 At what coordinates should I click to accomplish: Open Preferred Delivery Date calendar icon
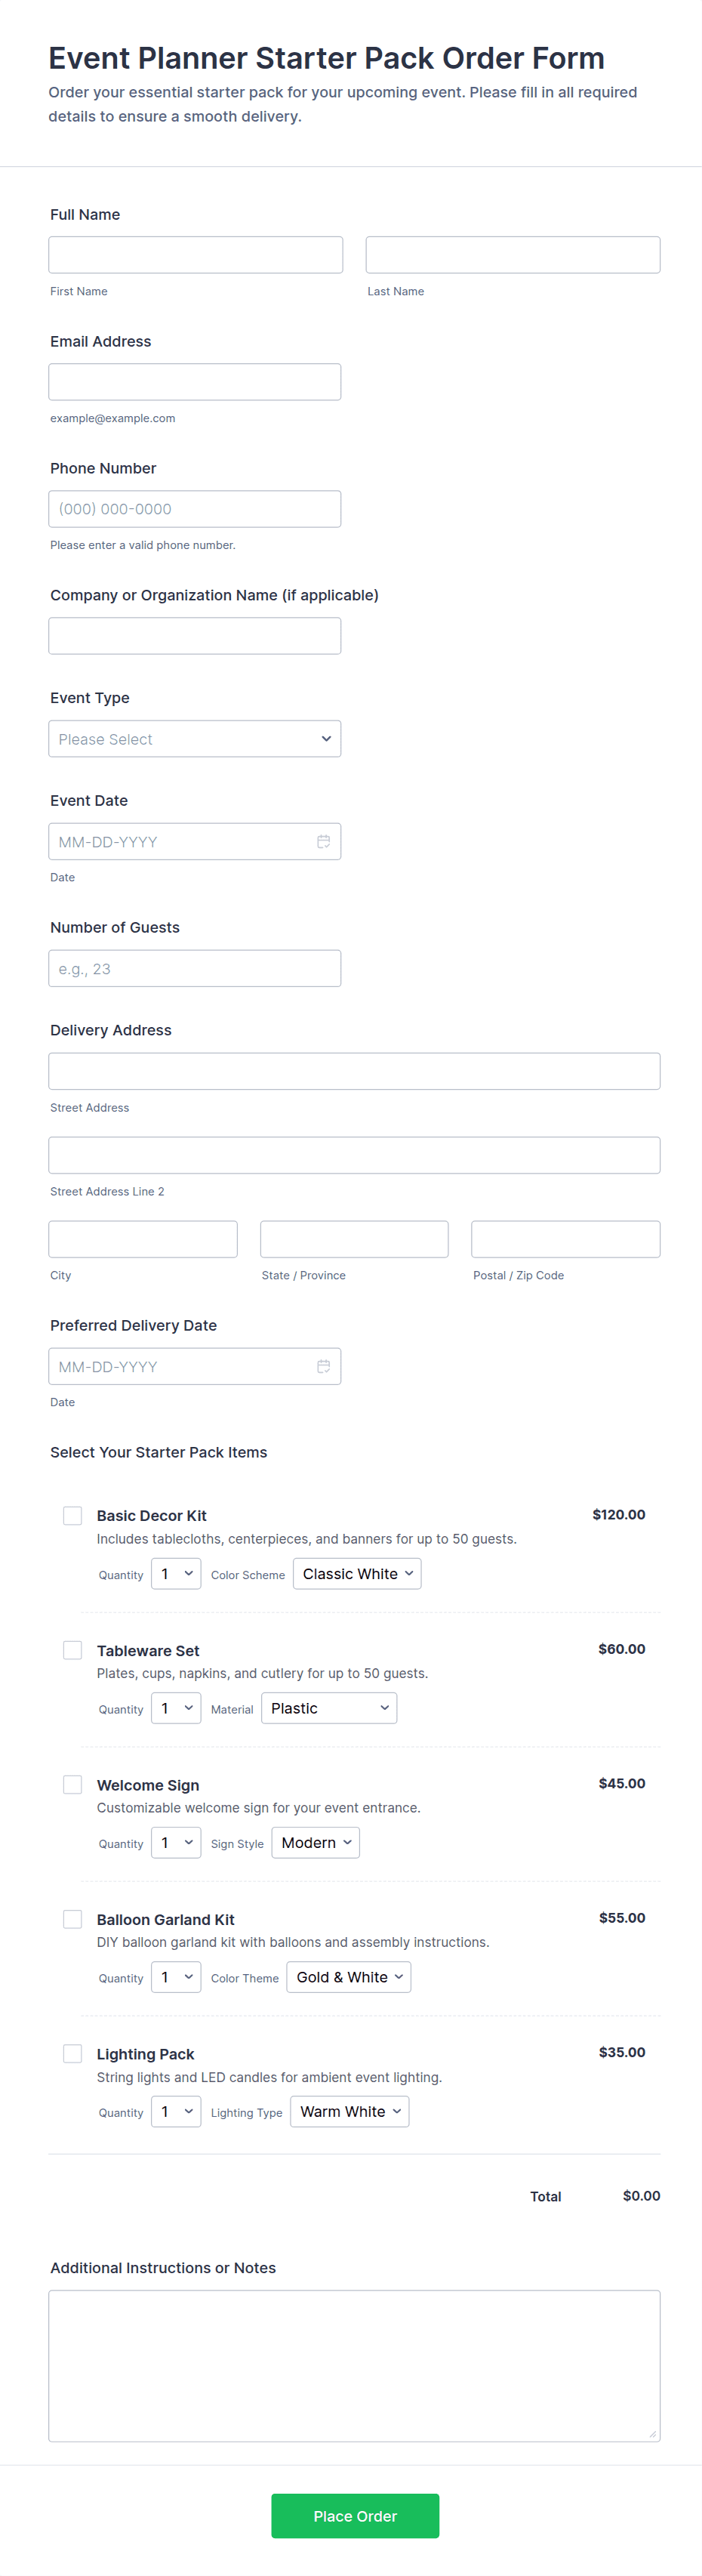click(323, 1366)
